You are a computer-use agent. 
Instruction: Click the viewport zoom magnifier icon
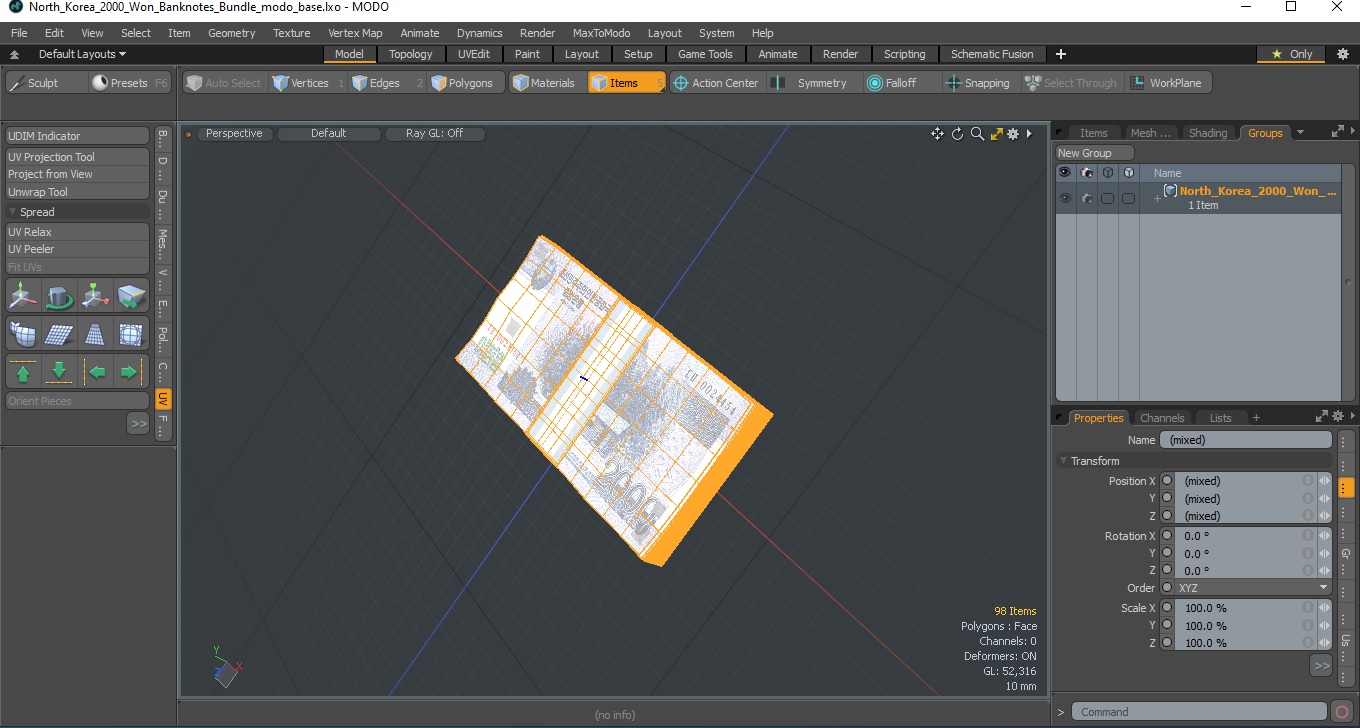coord(977,134)
